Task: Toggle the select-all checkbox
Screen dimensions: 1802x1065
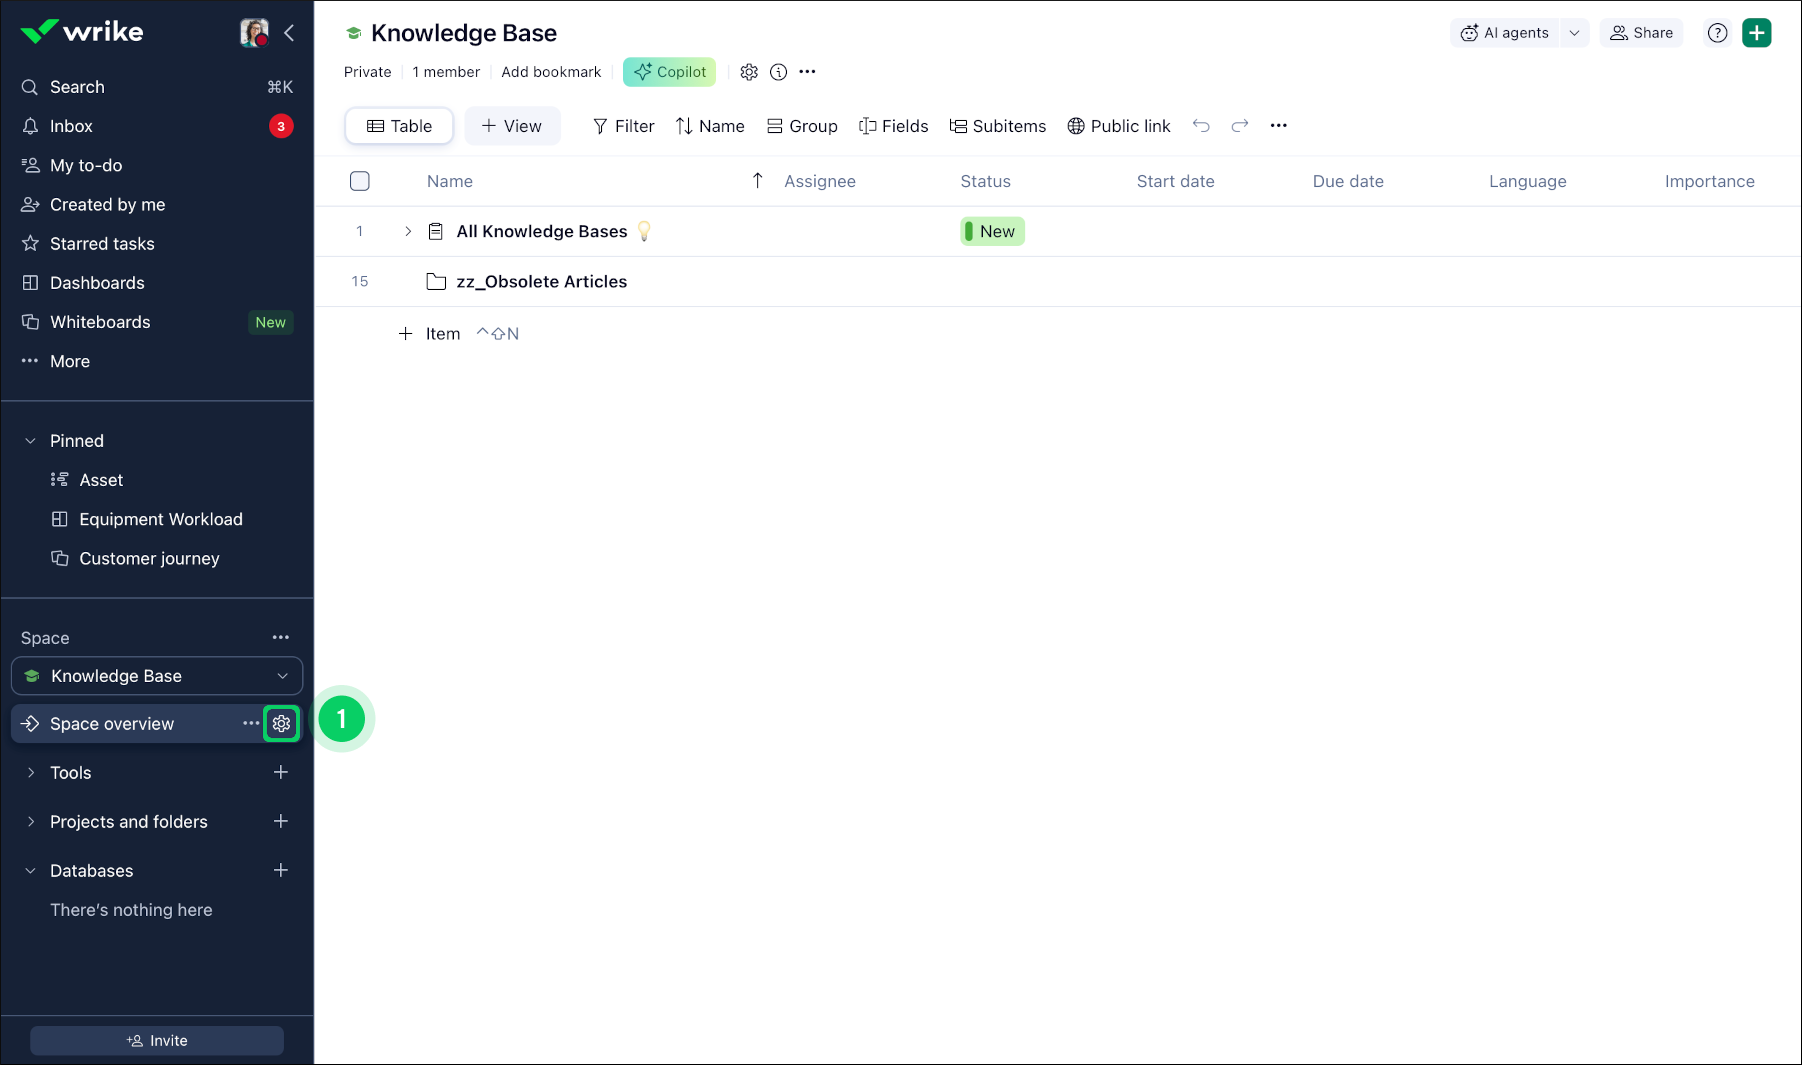Action: (360, 181)
